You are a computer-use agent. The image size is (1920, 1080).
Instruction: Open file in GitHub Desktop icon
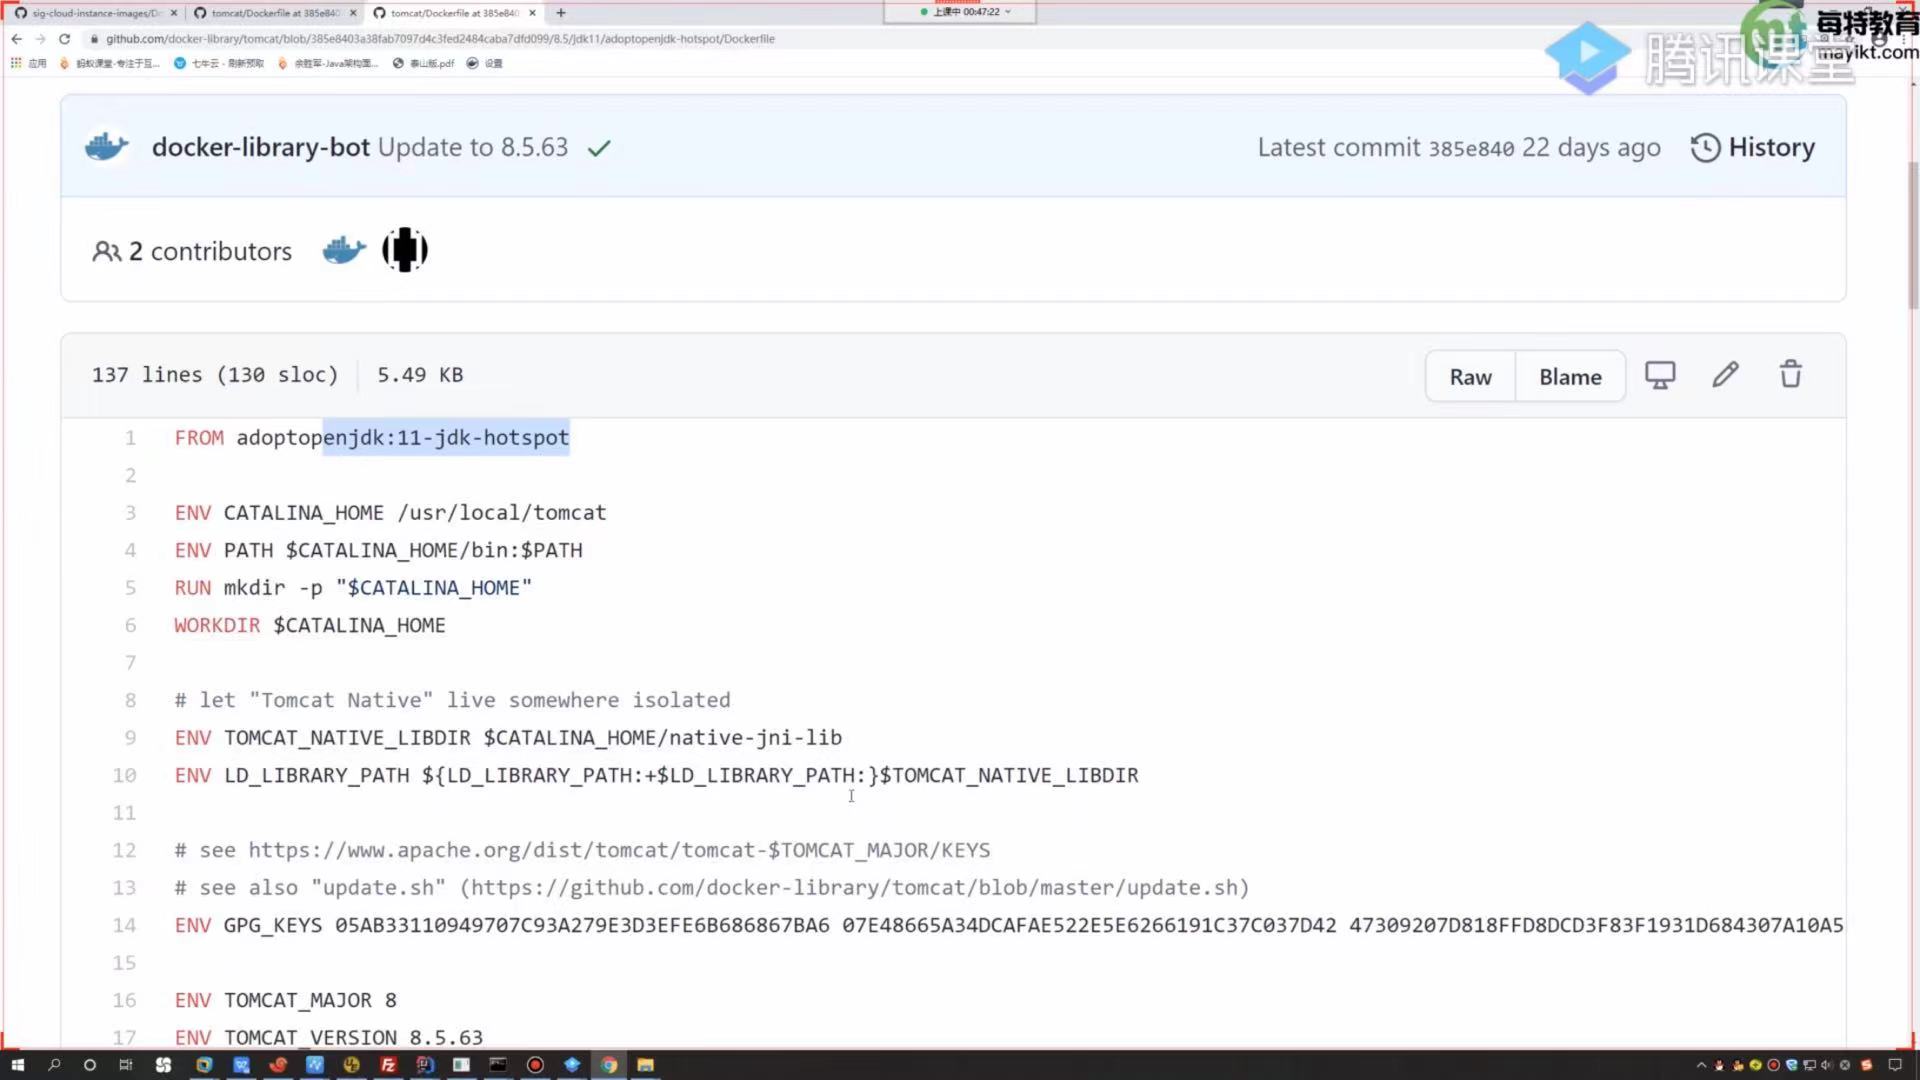point(1660,375)
